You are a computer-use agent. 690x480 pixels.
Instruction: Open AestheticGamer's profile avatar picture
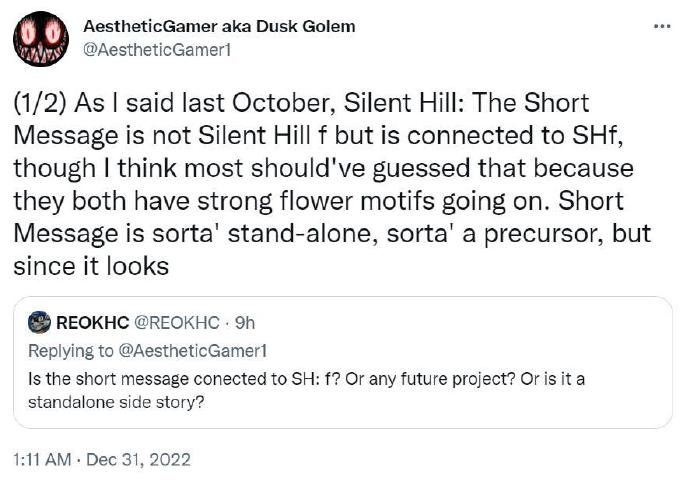pyautogui.click(x=41, y=39)
